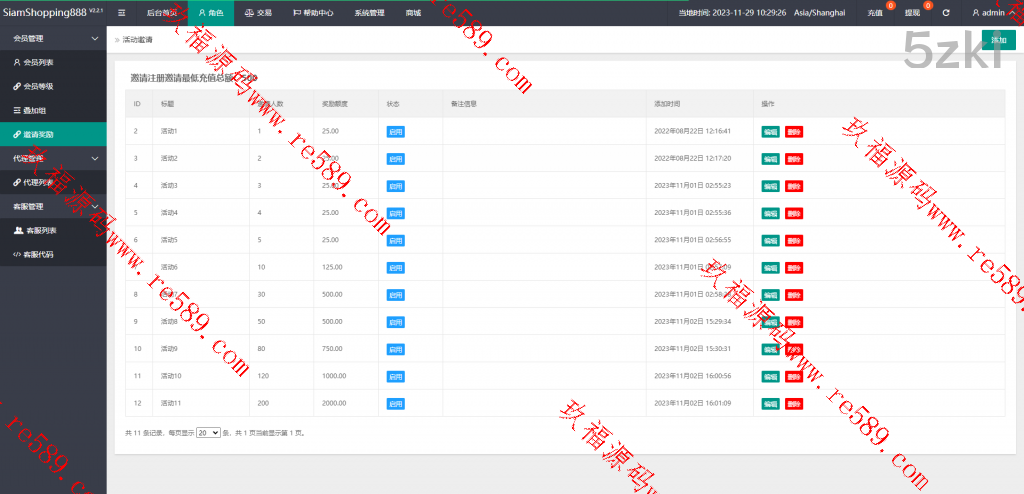
Task: Click 编辑 for the 活动2 row
Action: [x=770, y=159]
